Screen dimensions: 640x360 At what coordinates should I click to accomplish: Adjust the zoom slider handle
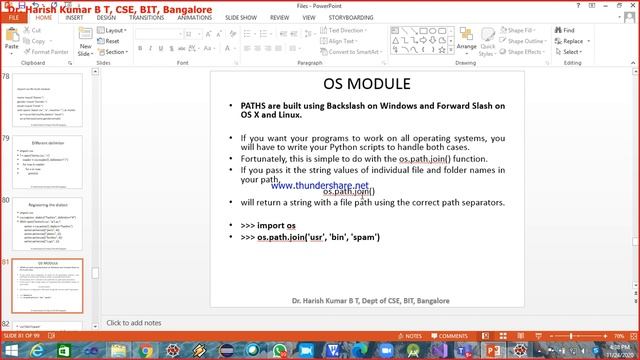point(571,336)
